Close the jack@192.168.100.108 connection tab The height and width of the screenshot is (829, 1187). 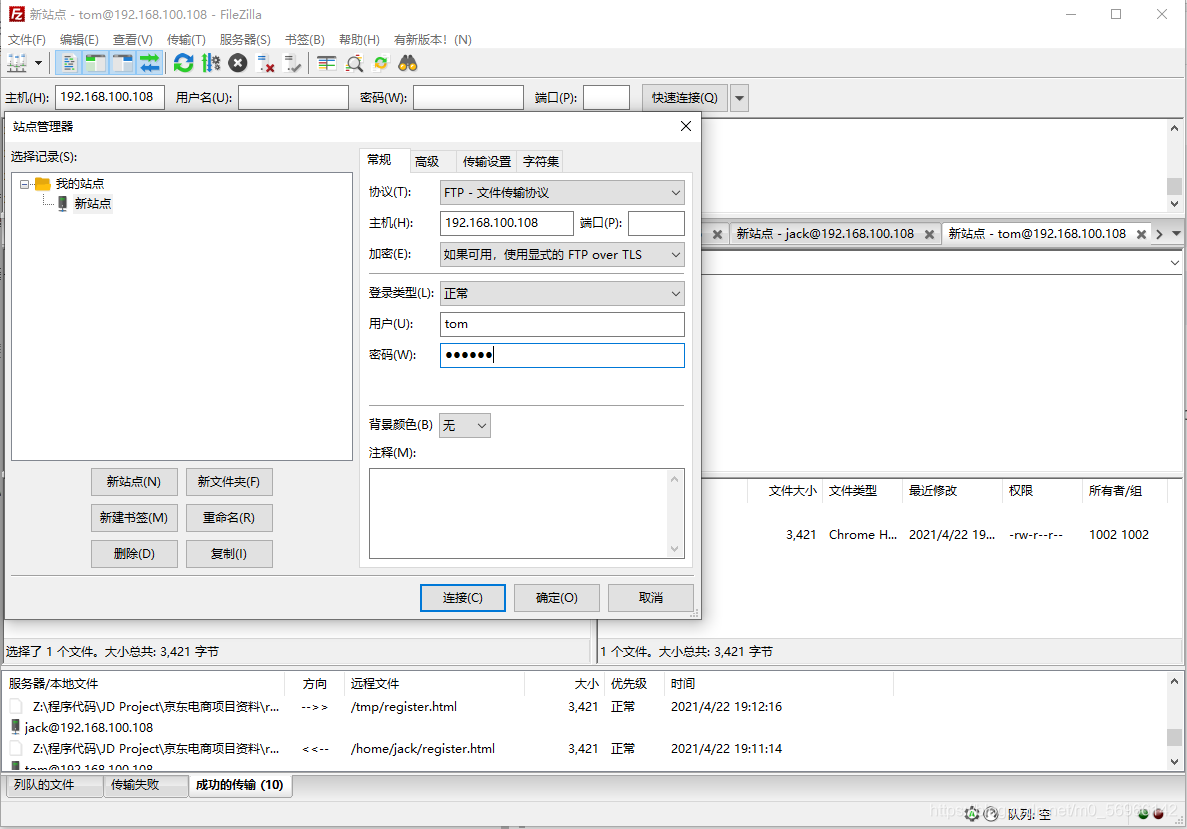(x=929, y=235)
